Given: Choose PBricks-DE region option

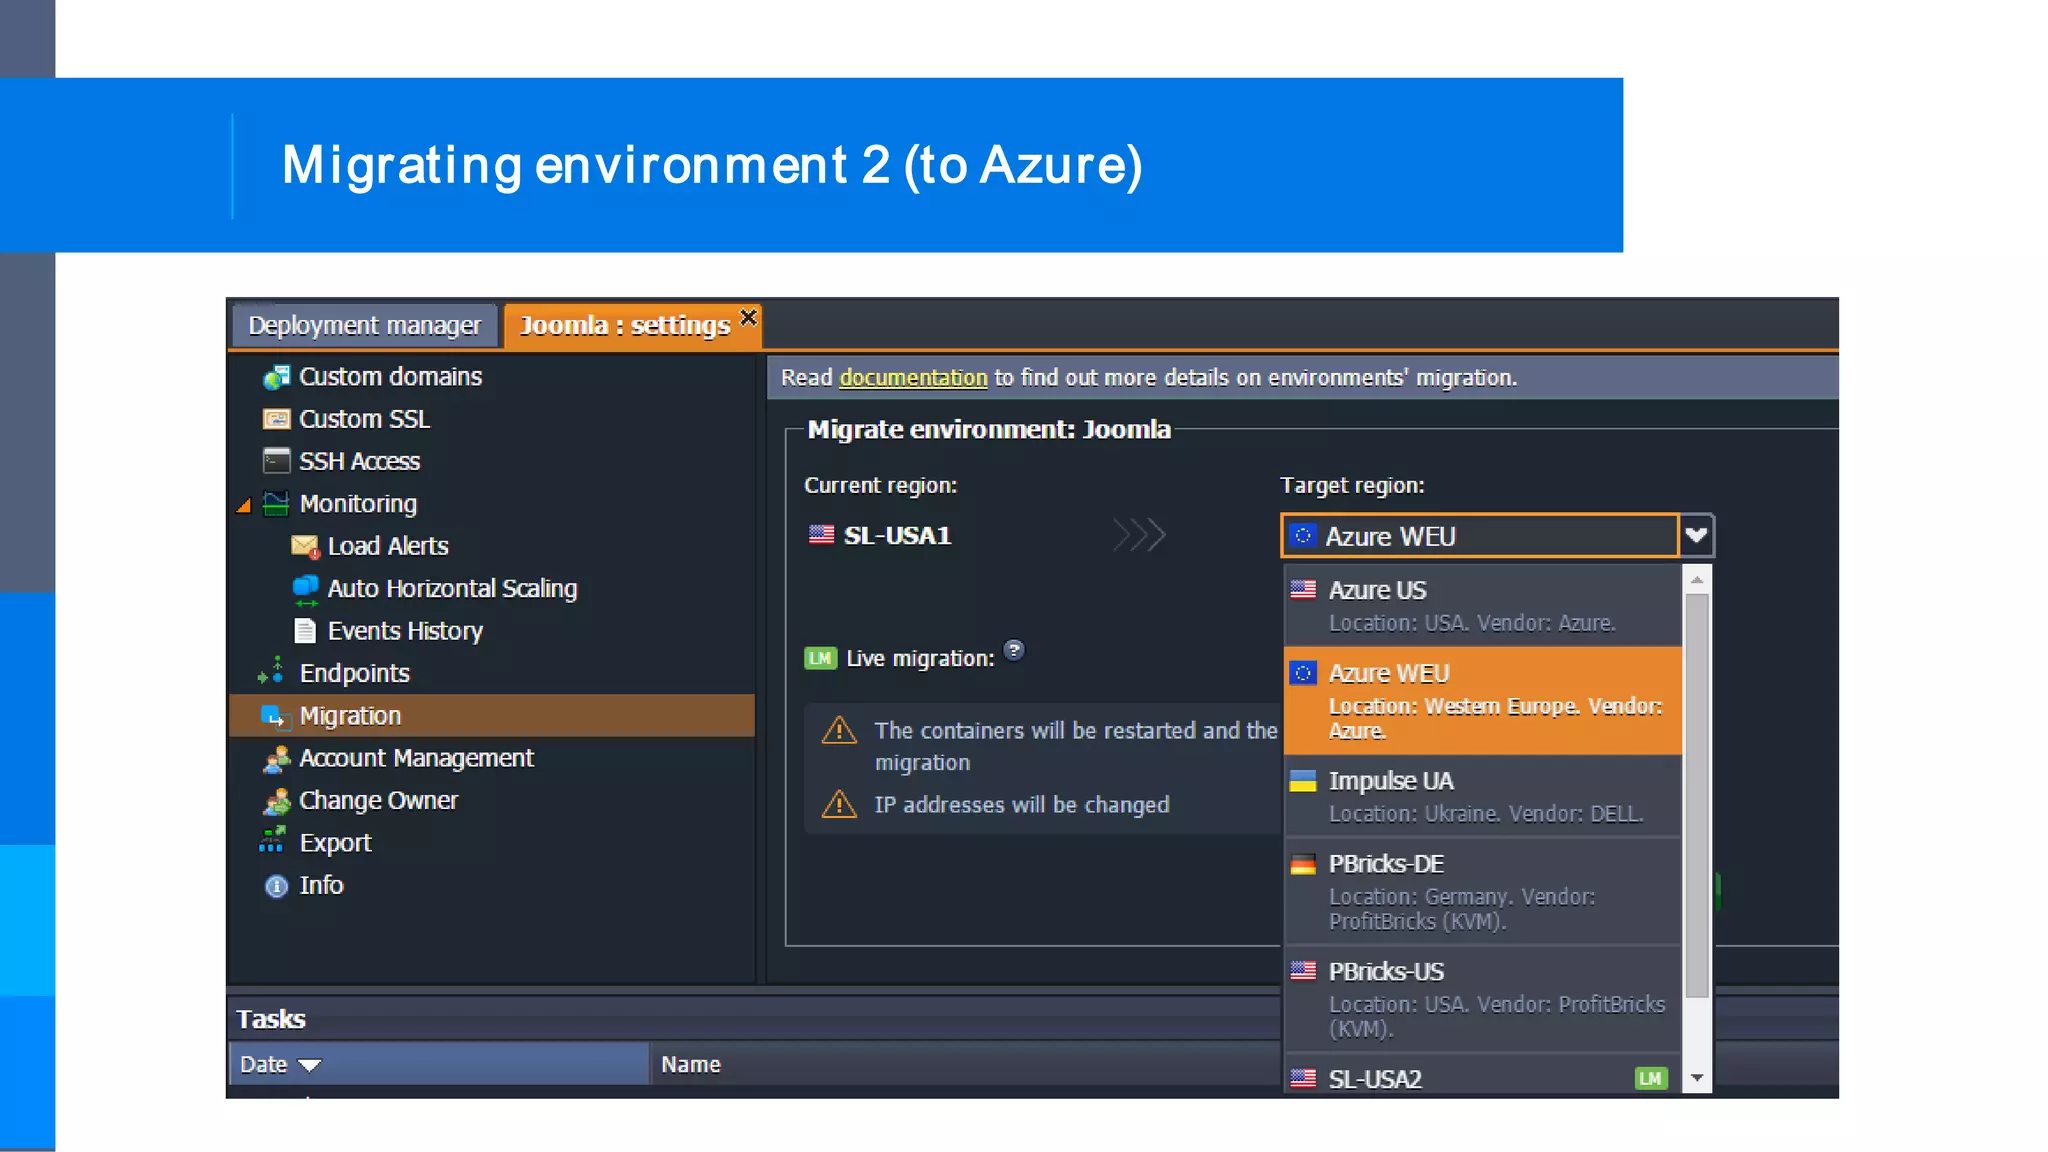Looking at the screenshot, I should point(1483,891).
